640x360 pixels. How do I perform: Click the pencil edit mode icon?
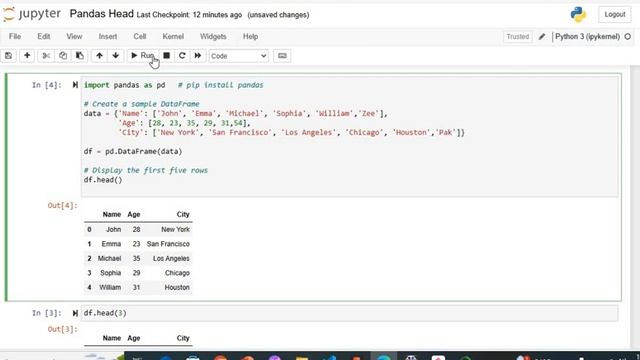[542, 37]
